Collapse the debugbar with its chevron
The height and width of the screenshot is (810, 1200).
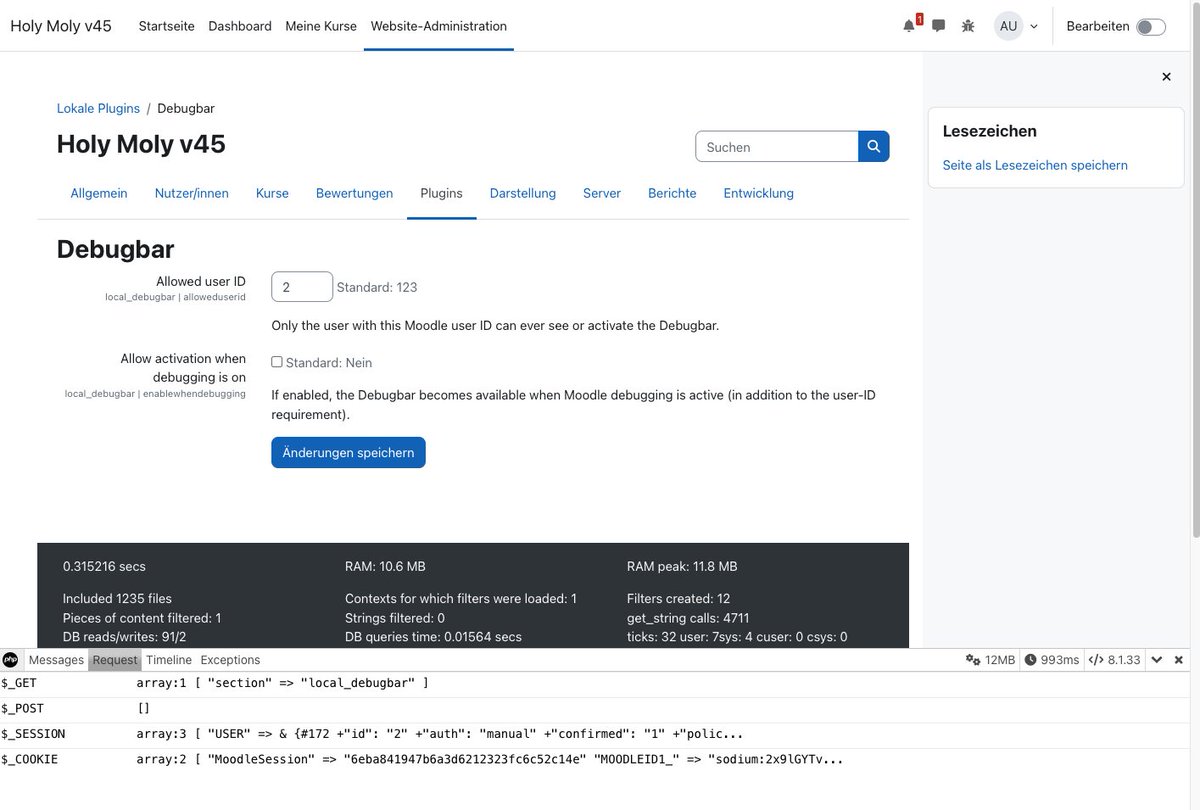pyautogui.click(x=1157, y=659)
